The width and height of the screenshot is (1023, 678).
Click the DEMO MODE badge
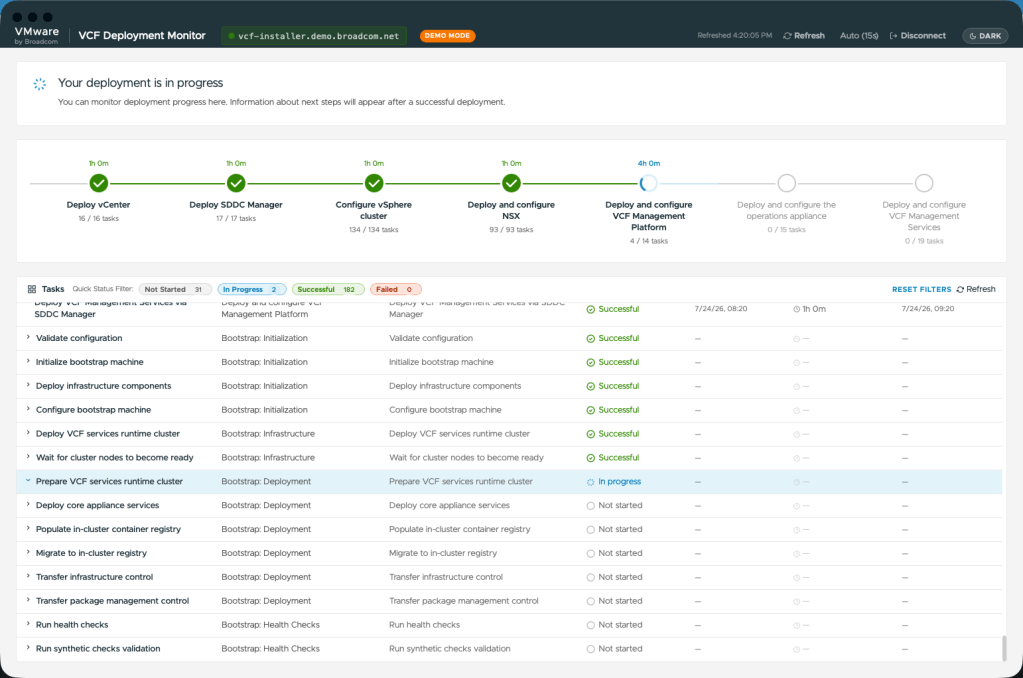(447, 36)
